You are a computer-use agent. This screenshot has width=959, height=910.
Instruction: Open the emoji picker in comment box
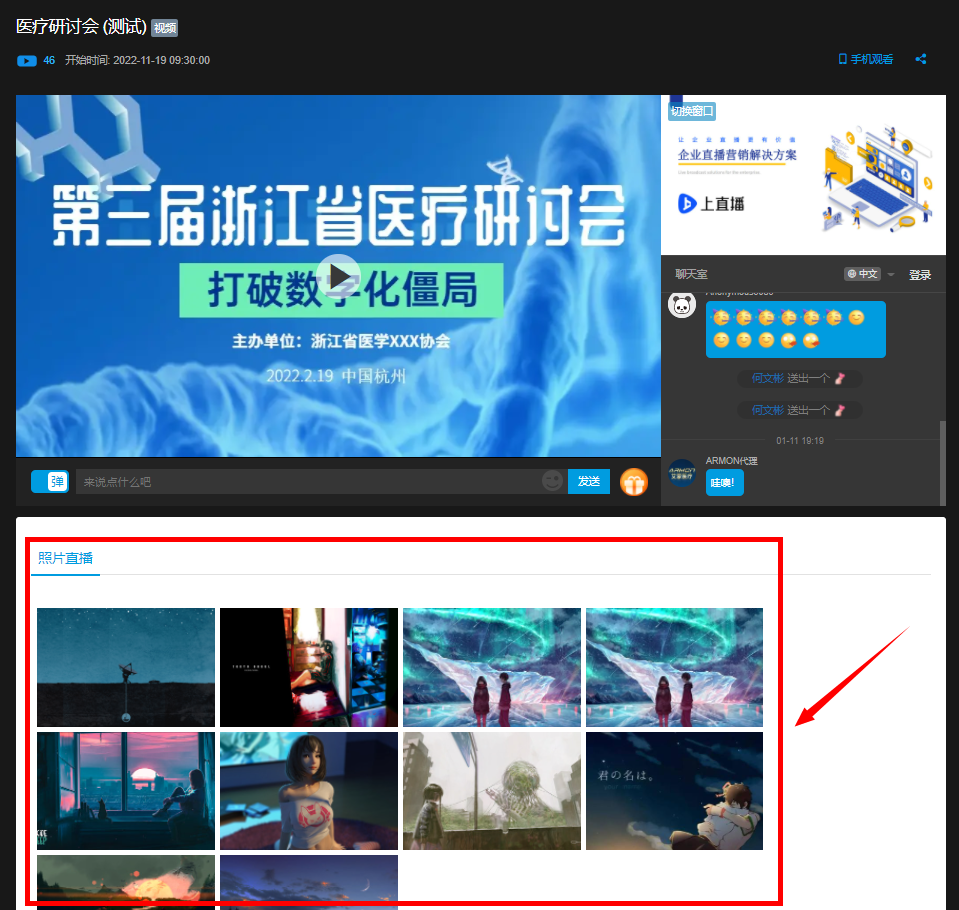(552, 481)
